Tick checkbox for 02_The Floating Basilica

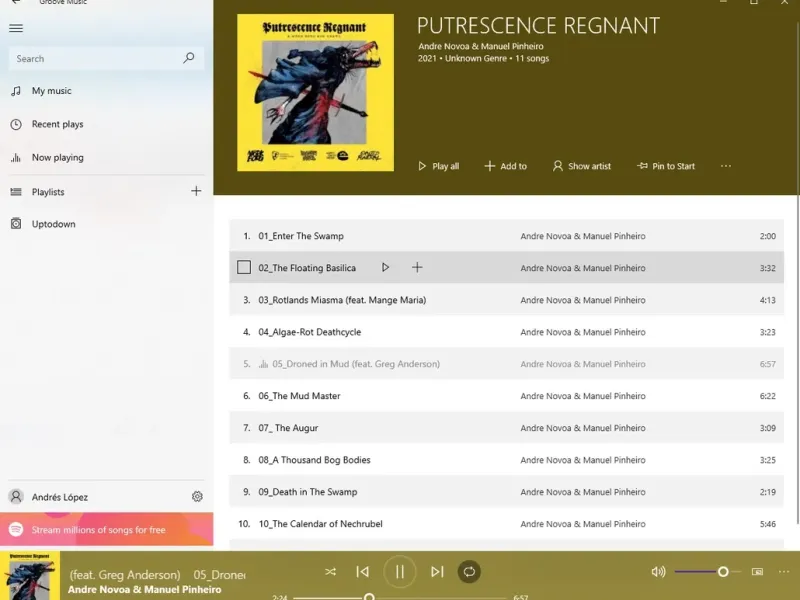pos(244,267)
